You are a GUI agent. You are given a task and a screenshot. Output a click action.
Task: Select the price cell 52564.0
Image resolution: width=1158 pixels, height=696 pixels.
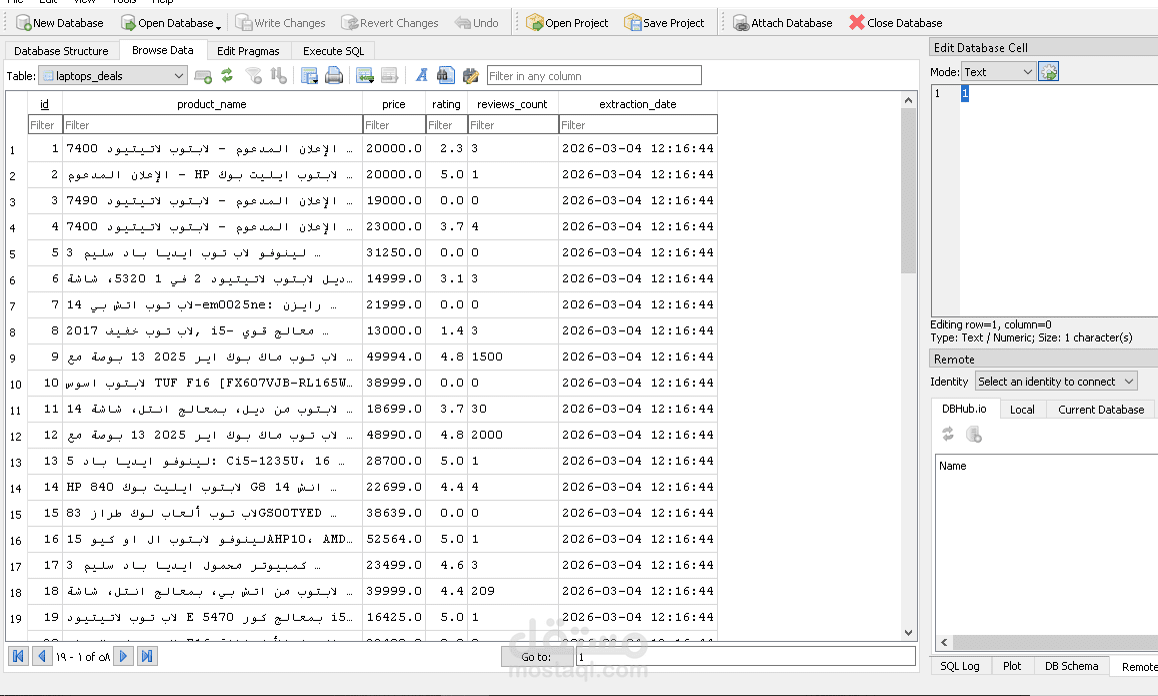394,539
